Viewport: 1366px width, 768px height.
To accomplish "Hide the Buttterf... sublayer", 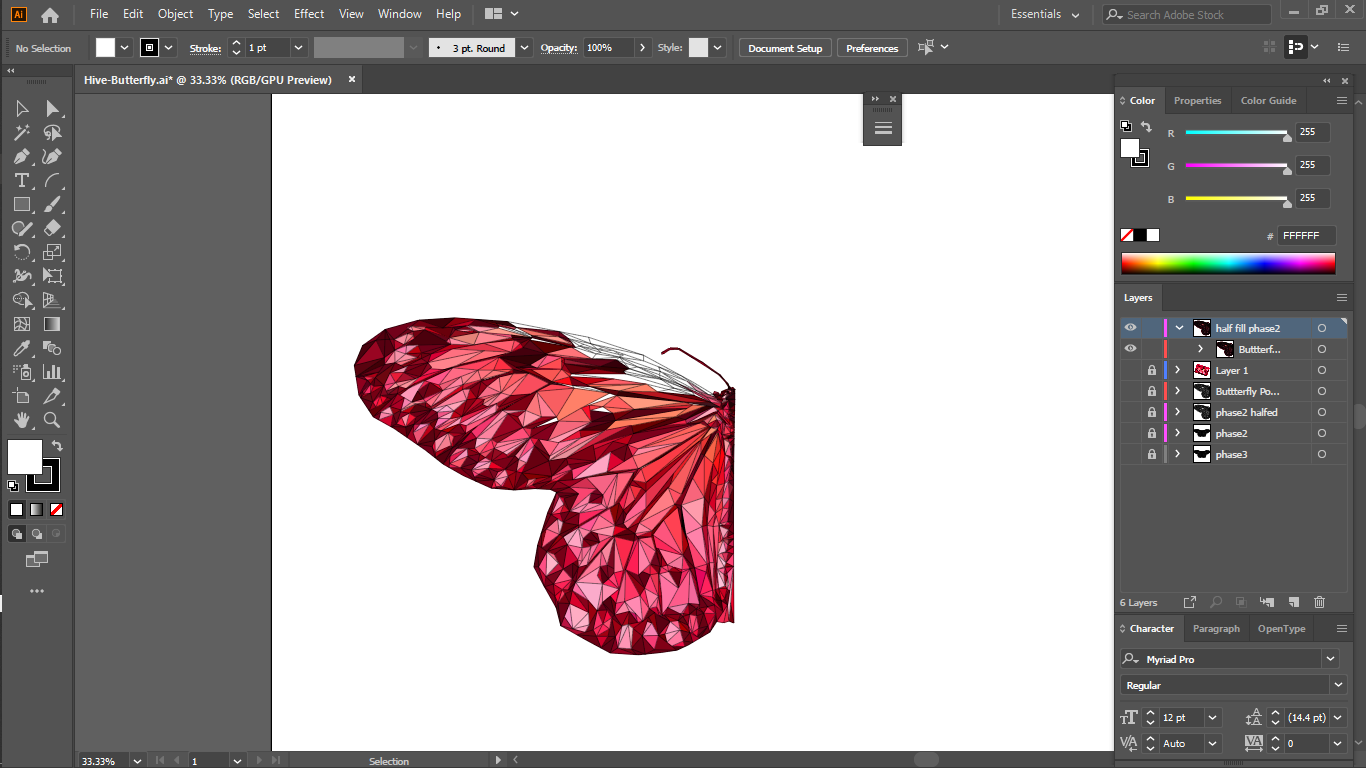I will tap(1130, 349).
